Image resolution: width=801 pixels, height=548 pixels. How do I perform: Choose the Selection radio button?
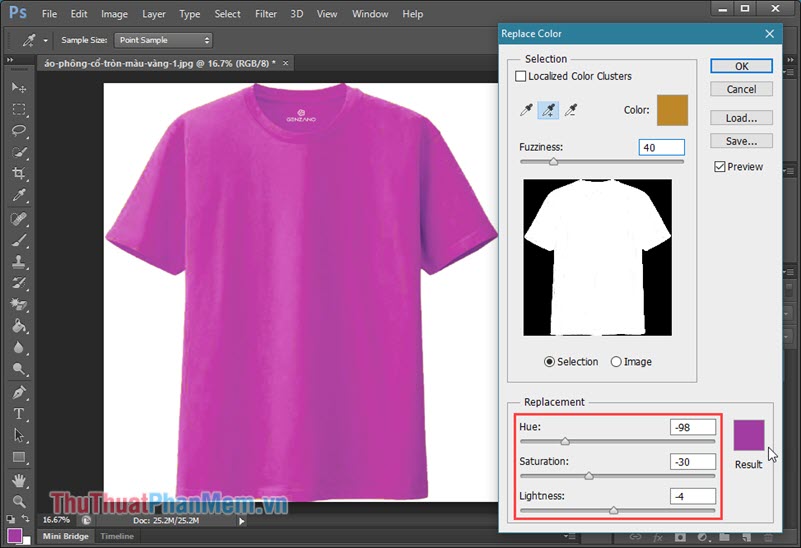pos(549,362)
